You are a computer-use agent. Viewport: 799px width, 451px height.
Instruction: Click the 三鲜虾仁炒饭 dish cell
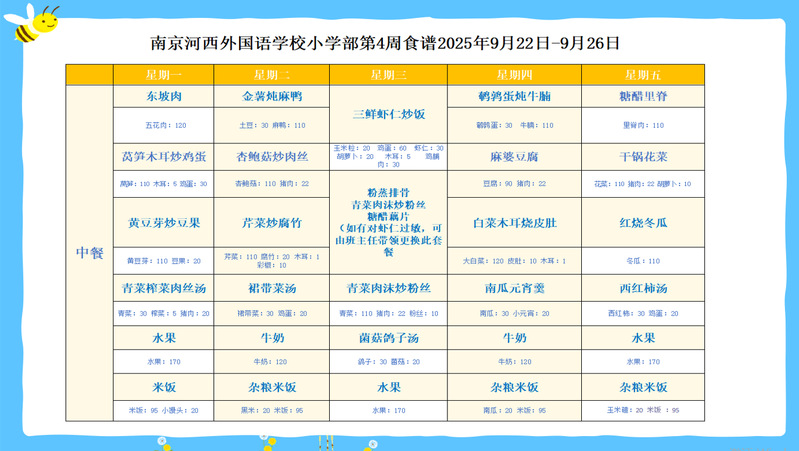[388, 114]
